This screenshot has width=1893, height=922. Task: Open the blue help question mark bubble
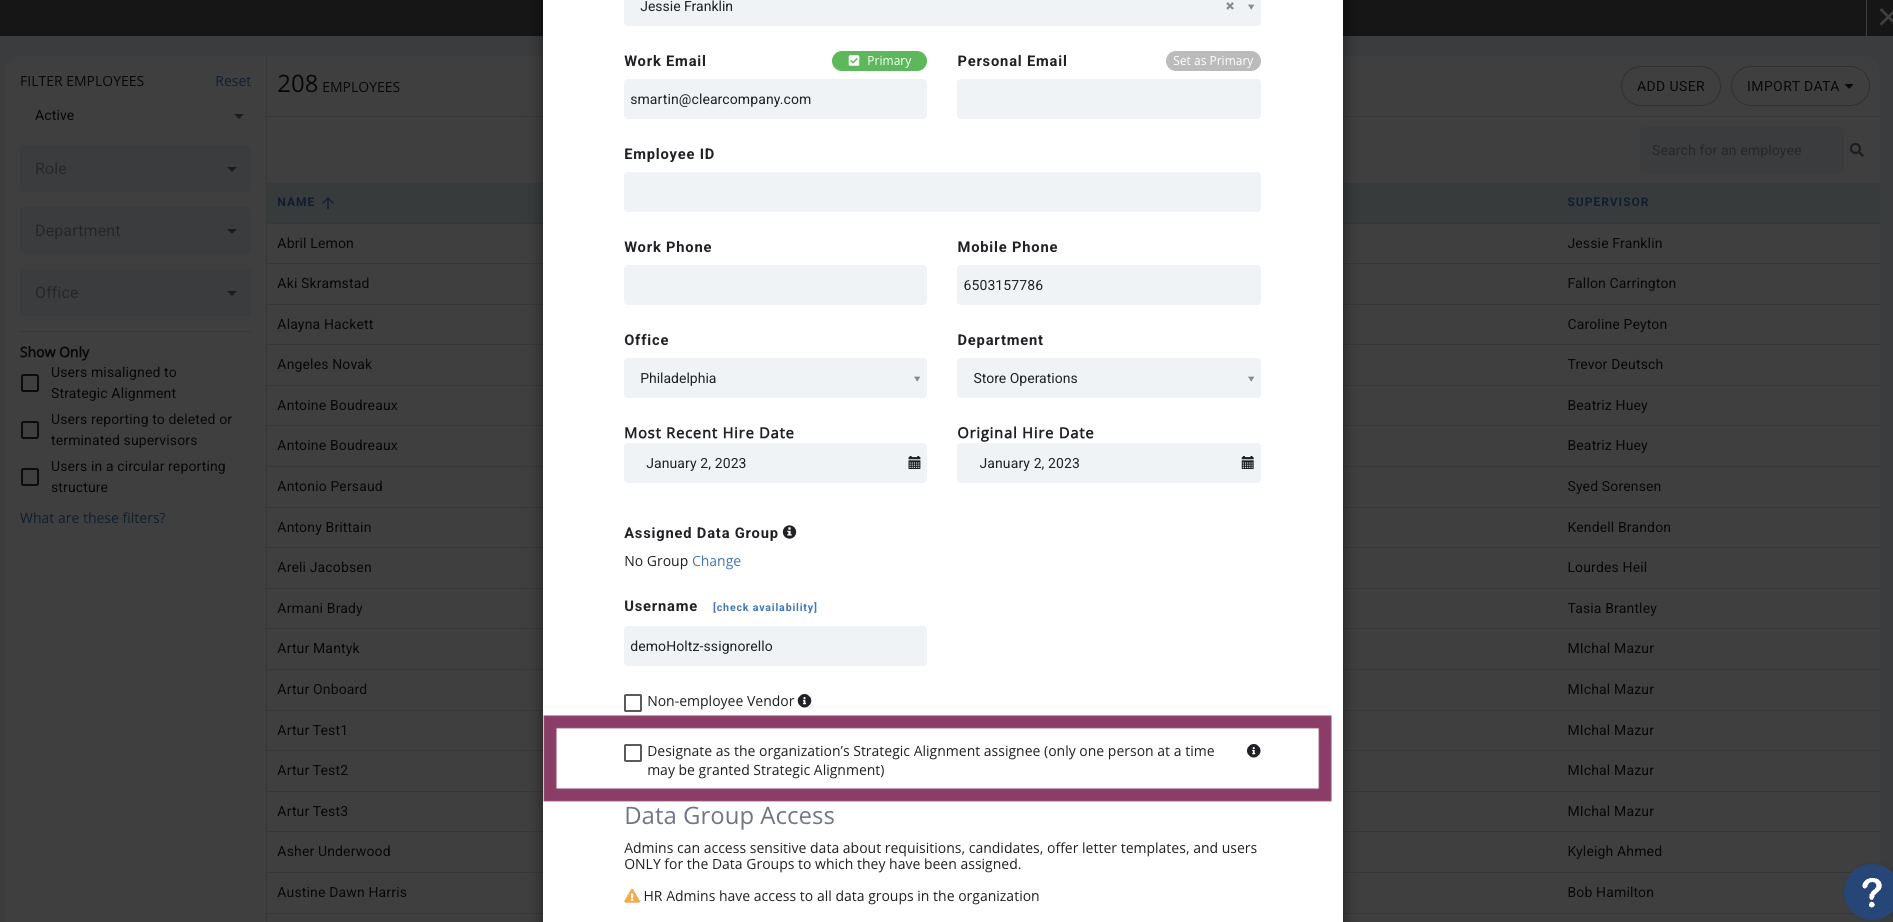pyautogui.click(x=1869, y=892)
